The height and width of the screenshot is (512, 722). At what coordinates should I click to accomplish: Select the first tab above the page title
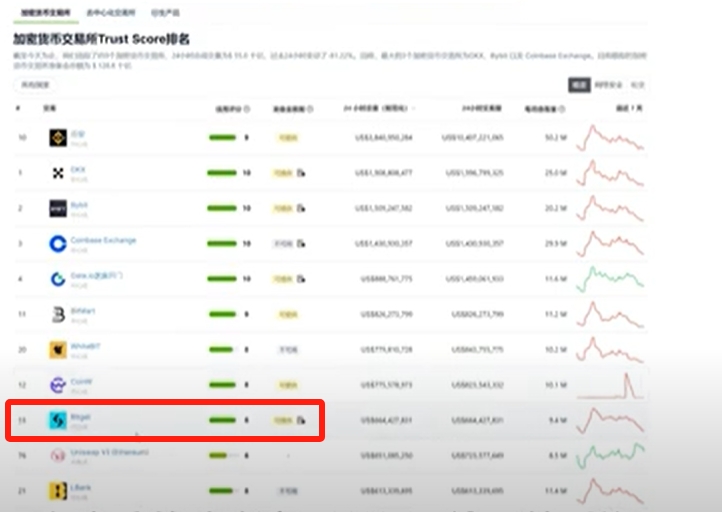[42, 12]
